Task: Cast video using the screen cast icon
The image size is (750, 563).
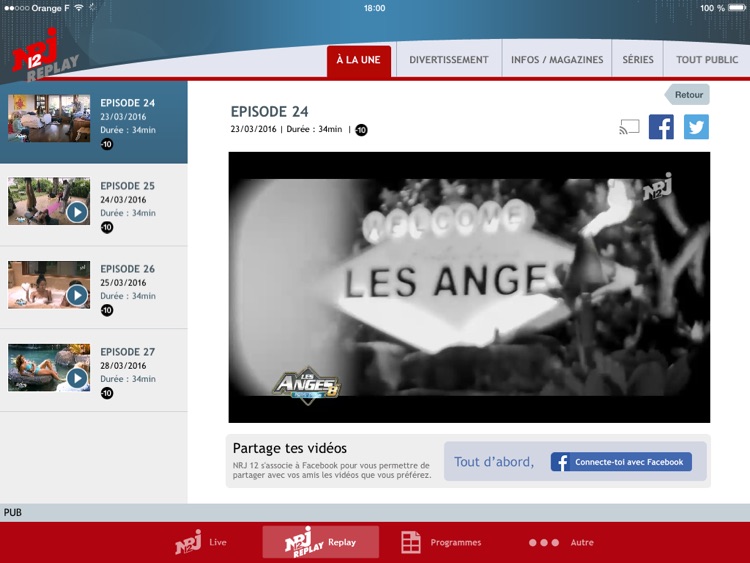Action: pyautogui.click(x=629, y=127)
